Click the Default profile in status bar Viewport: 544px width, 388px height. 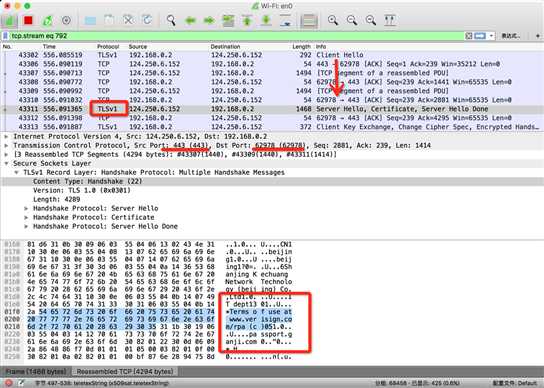[516, 383]
